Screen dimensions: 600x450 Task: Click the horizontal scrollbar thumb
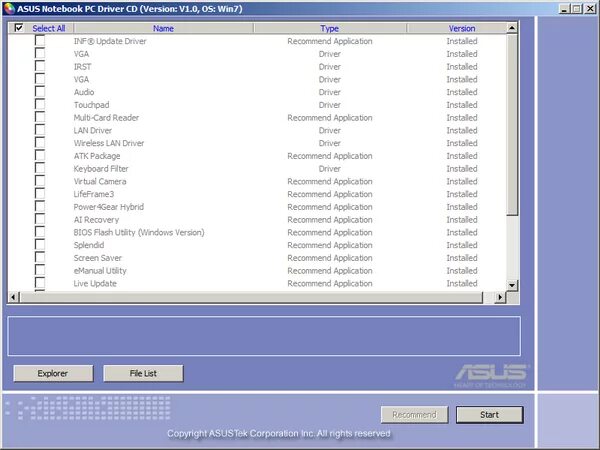pyautogui.click(x=251, y=297)
